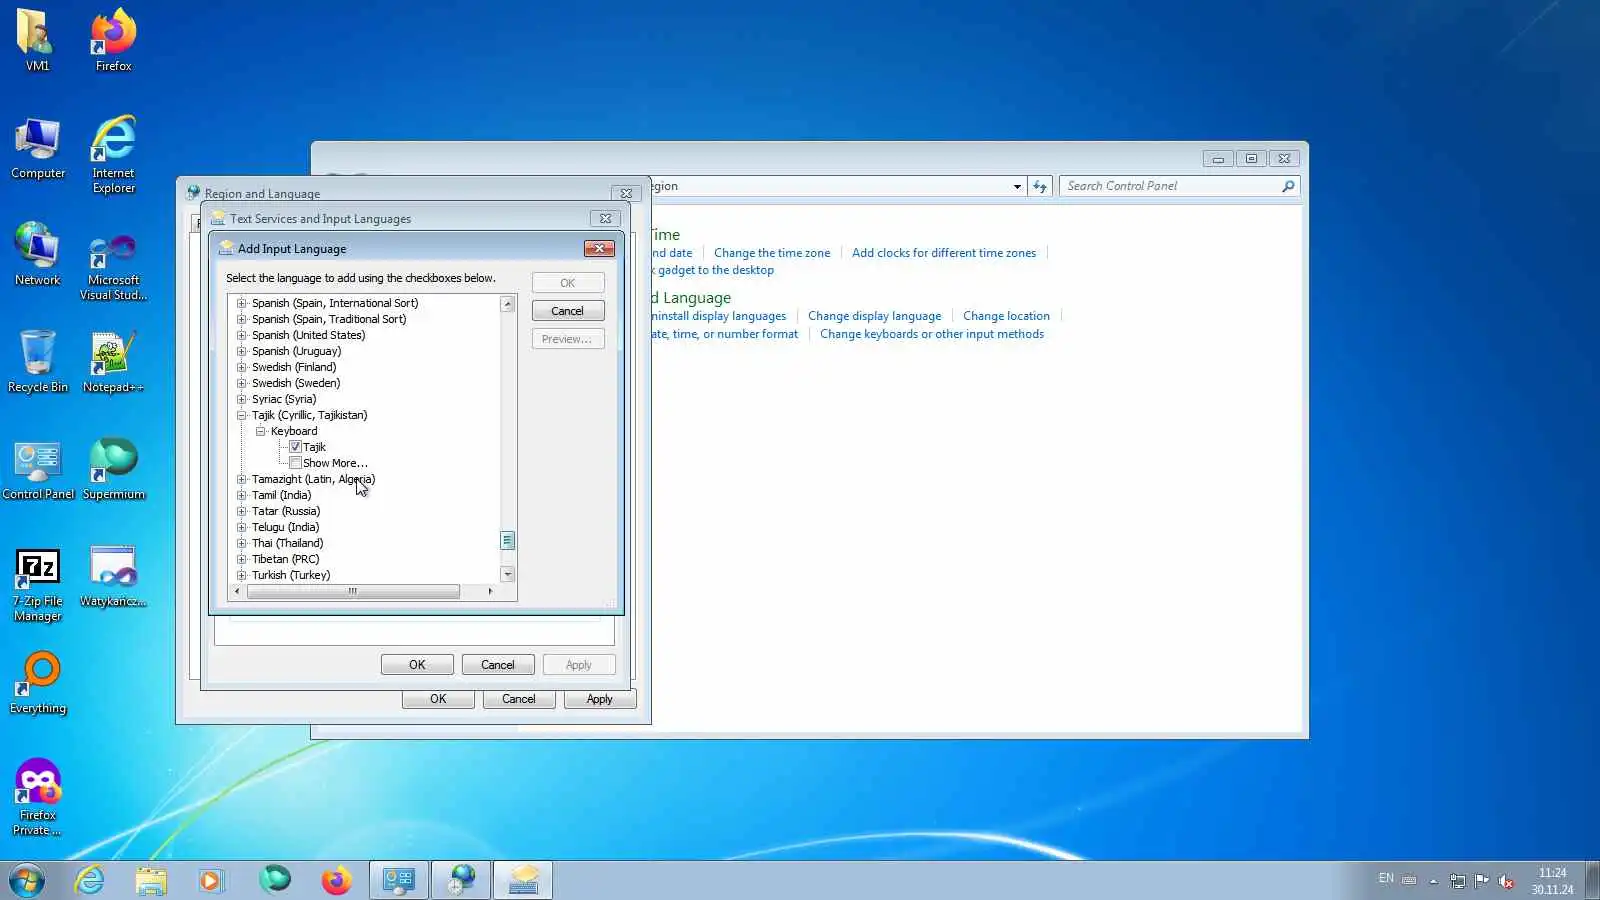This screenshot has height=900, width=1600.
Task: Click the network tray icon
Action: tap(1457, 881)
